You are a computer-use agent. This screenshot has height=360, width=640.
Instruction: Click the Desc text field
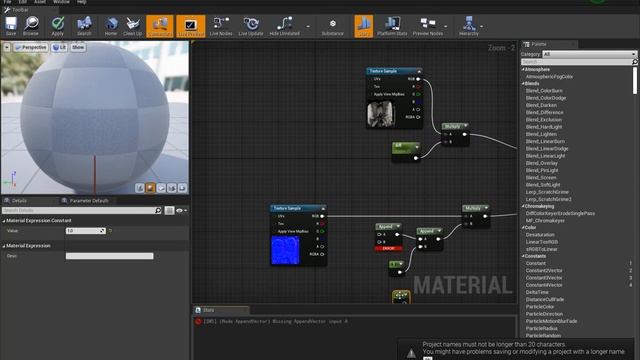[x=109, y=256]
